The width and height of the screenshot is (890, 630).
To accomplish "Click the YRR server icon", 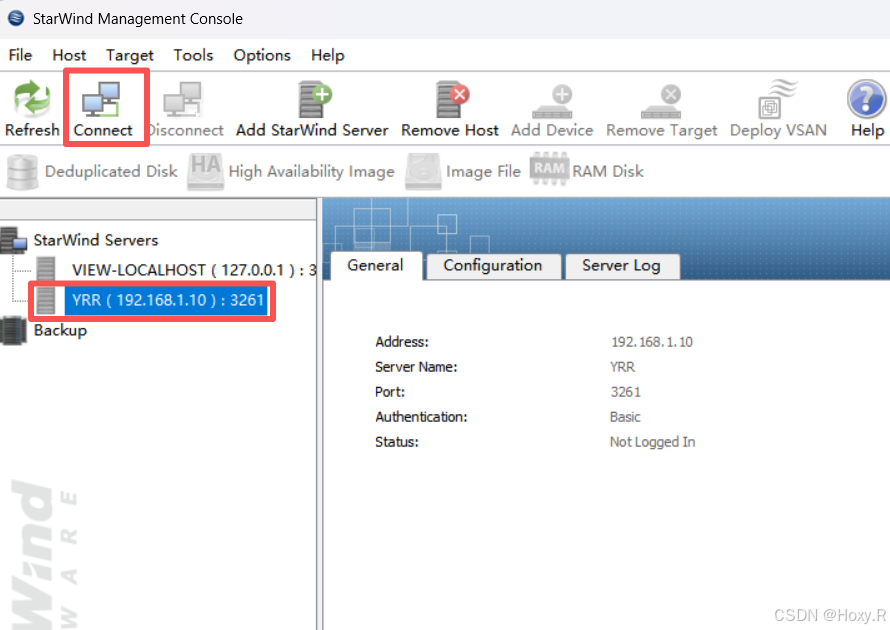I will pos(46,300).
